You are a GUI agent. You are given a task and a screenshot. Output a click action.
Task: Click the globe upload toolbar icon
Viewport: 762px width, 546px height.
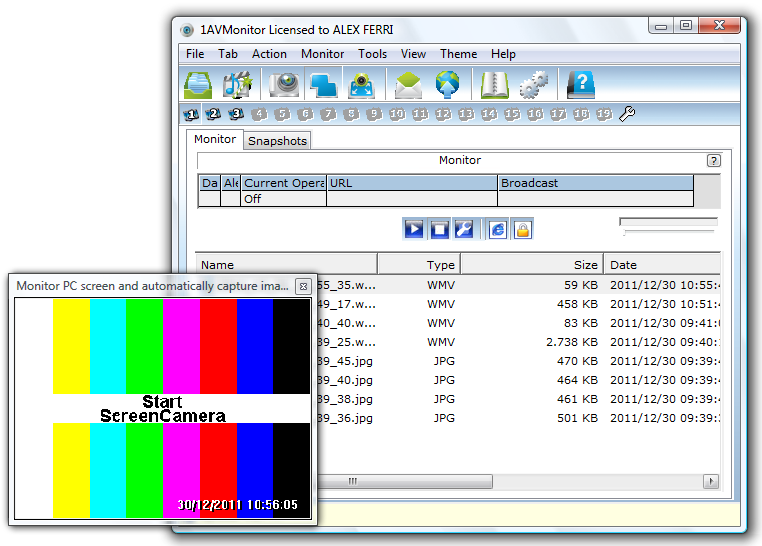click(447, 86)
